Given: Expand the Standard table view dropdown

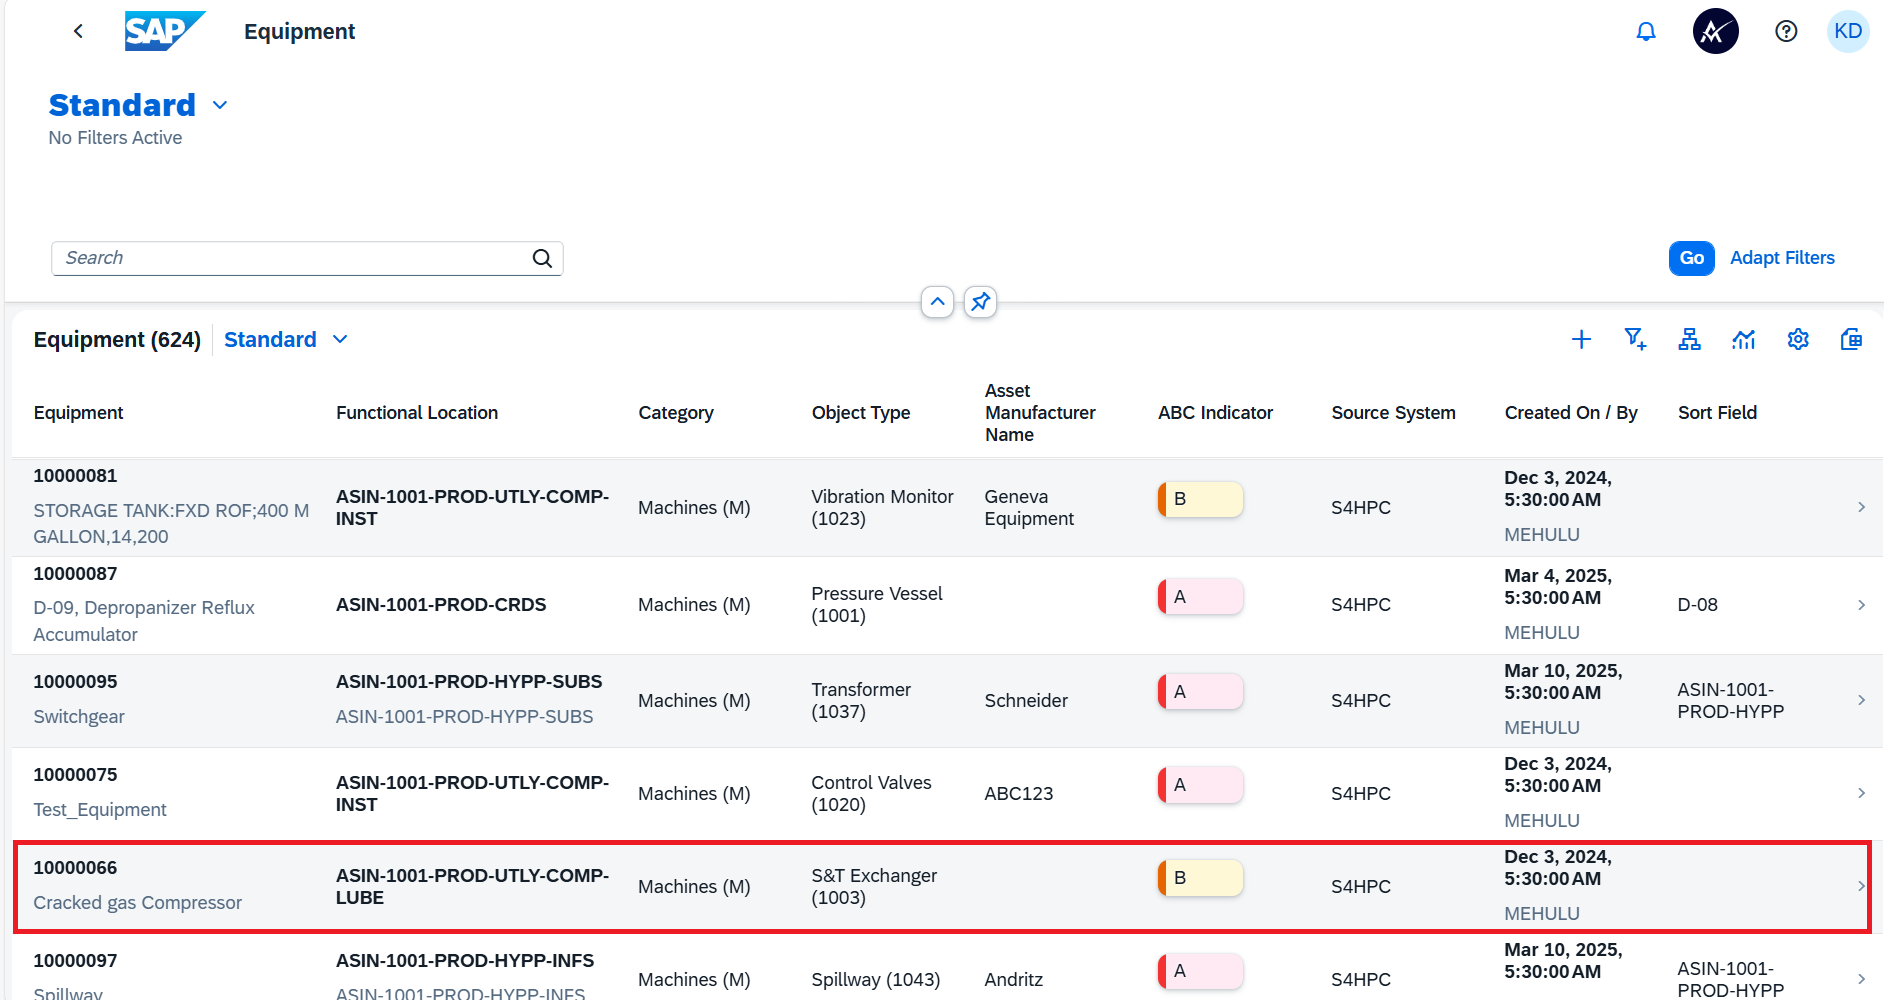Looking at the screenshot, I should pos(340,340).
